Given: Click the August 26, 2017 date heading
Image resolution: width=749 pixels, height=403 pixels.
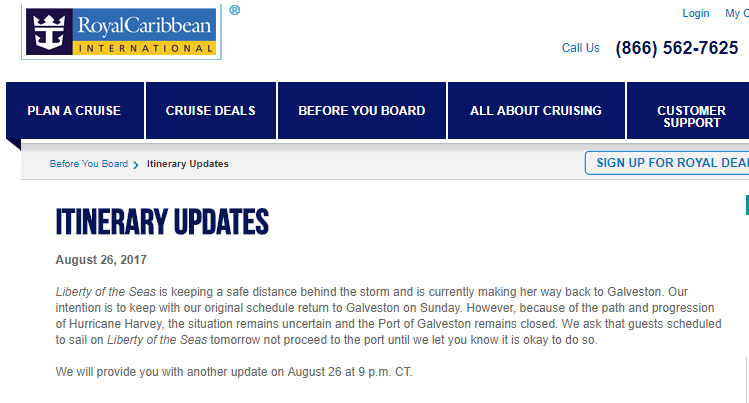Looking at the screenshot, I should tap(101, 260).
